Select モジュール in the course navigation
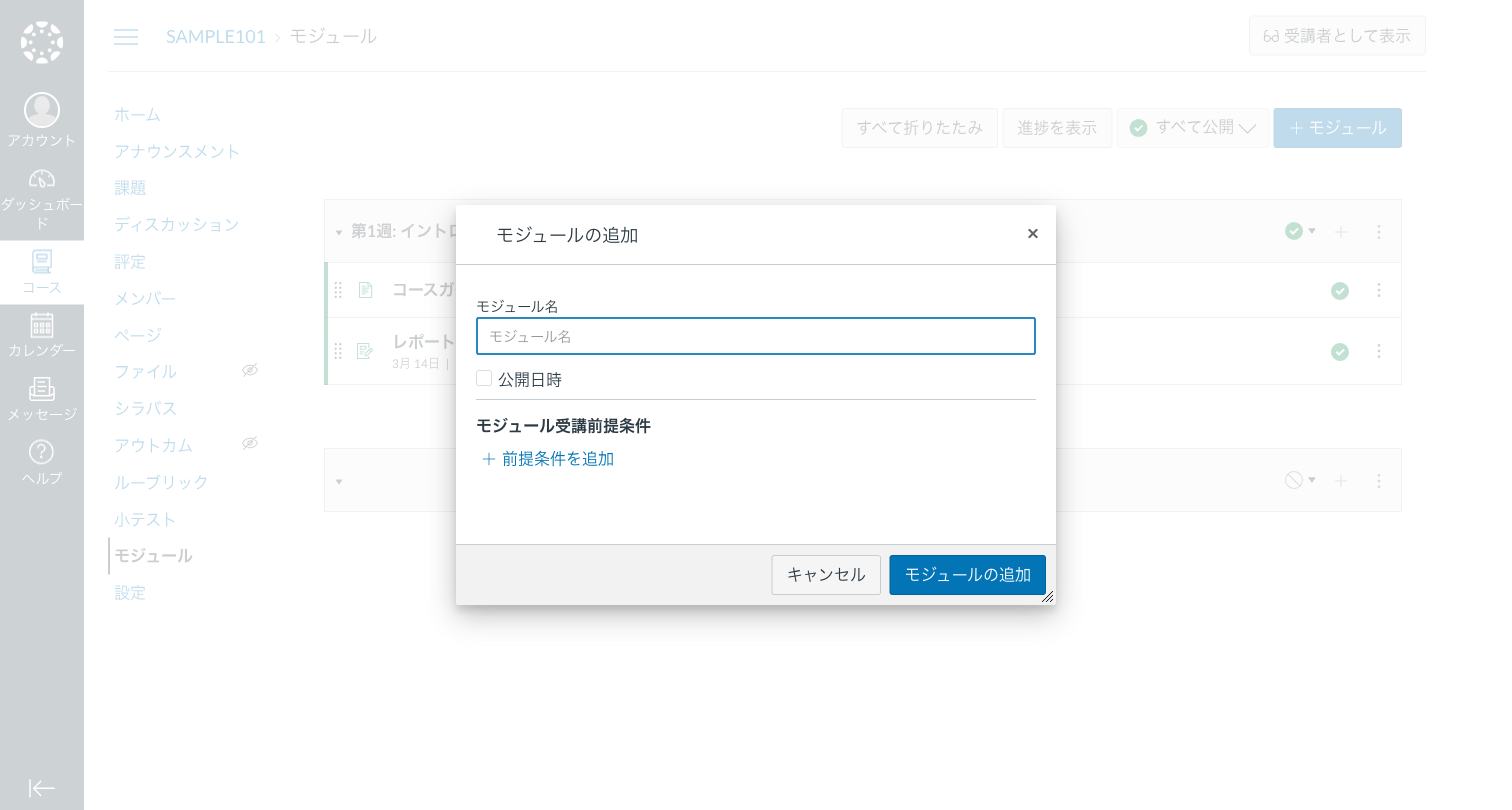This screenshot has height=810, width=1512. pos(152,555)
